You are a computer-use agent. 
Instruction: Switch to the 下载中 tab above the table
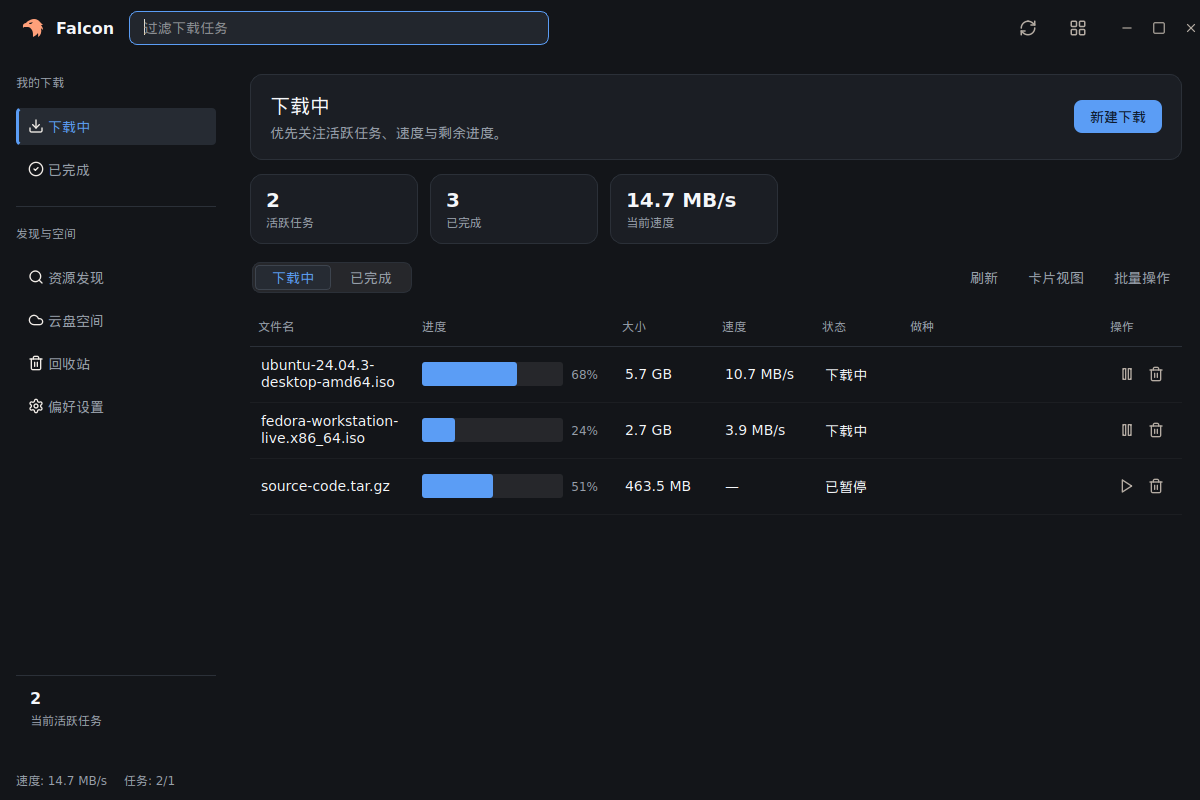pos(293,278)
